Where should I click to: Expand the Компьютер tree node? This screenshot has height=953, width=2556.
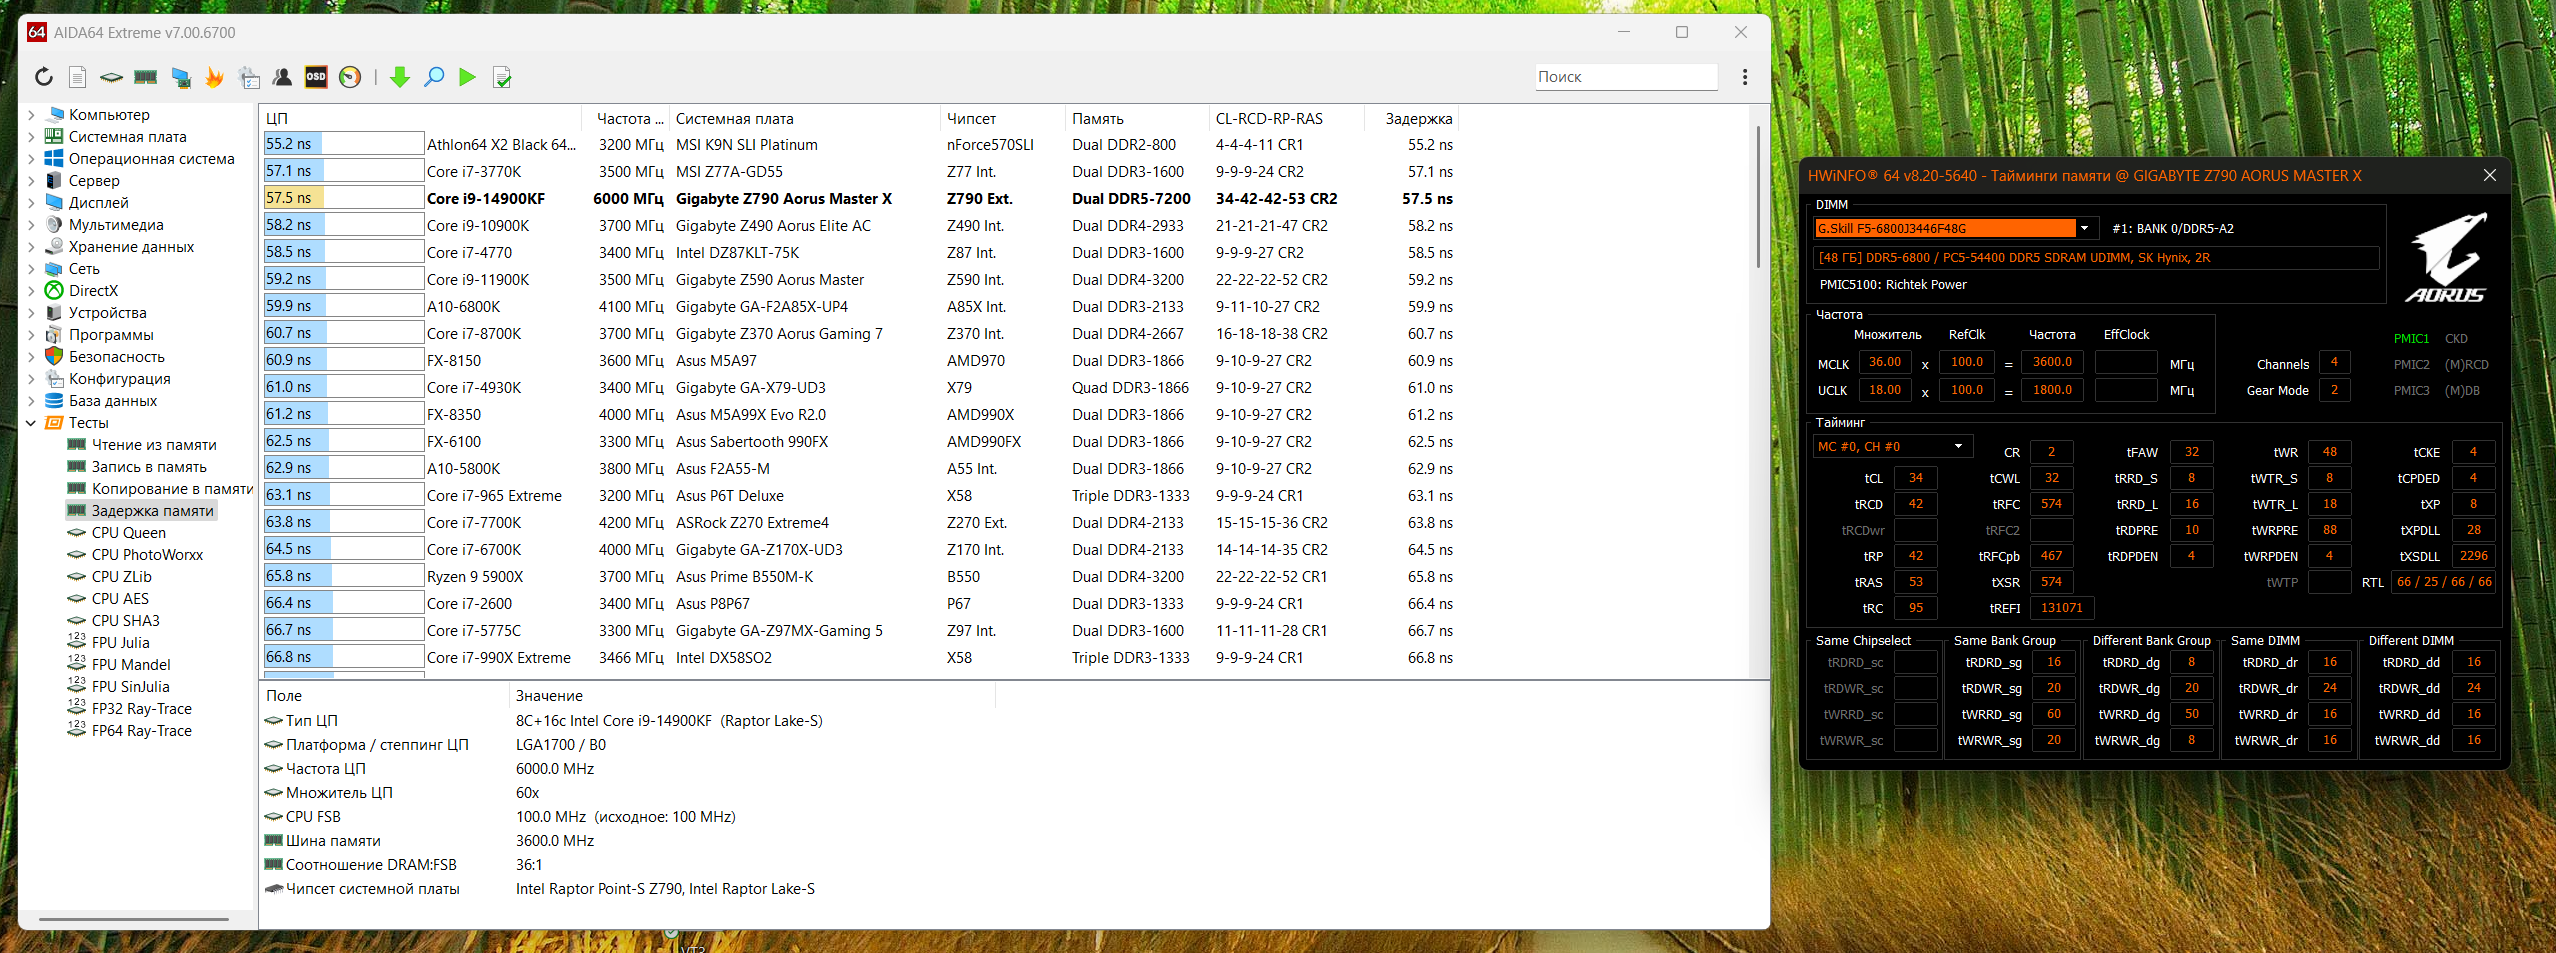point(31,115)
